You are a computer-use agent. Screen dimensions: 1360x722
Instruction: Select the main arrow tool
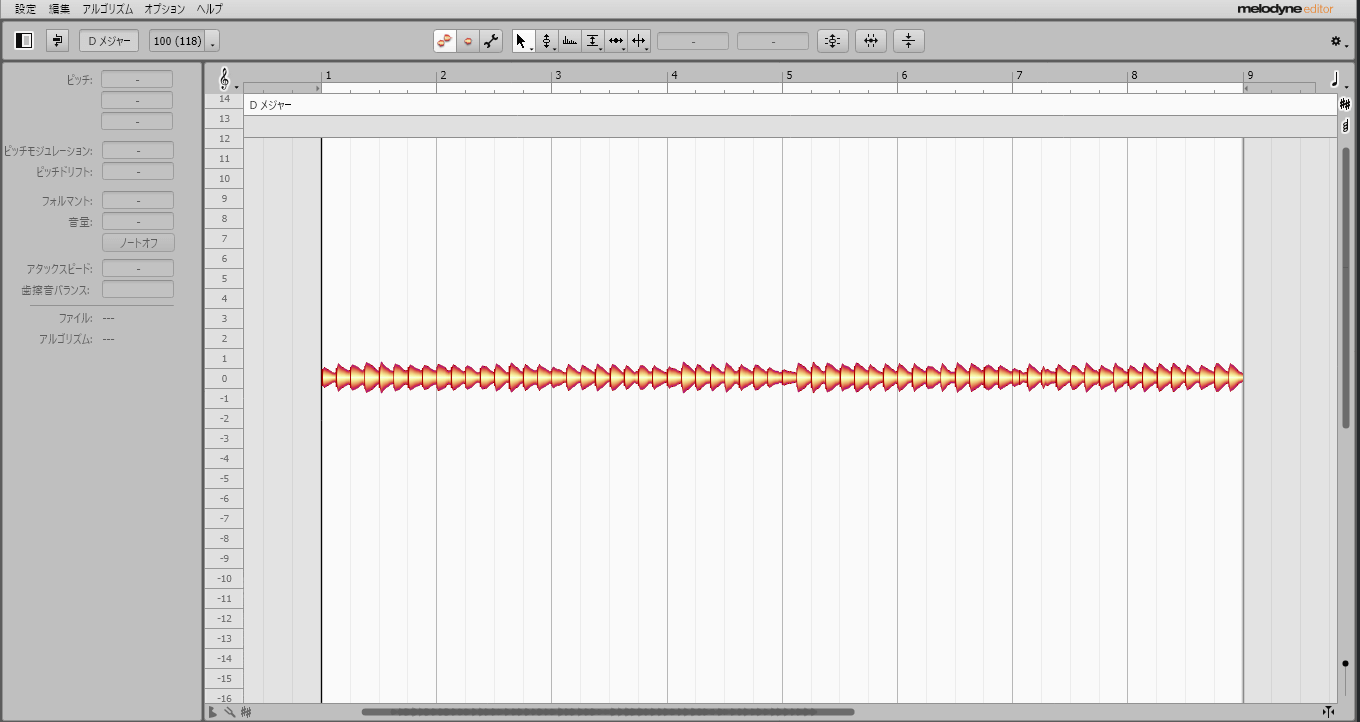[x=521, y=41]
